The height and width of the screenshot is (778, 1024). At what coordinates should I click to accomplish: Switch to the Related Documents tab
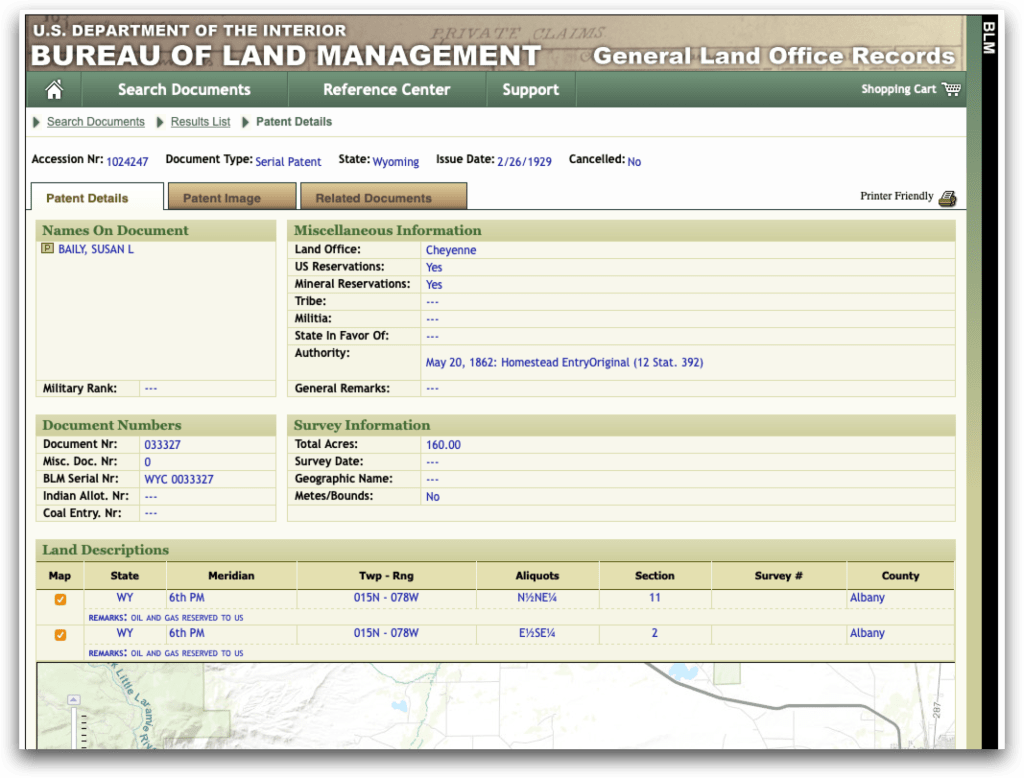coord(373,198)
